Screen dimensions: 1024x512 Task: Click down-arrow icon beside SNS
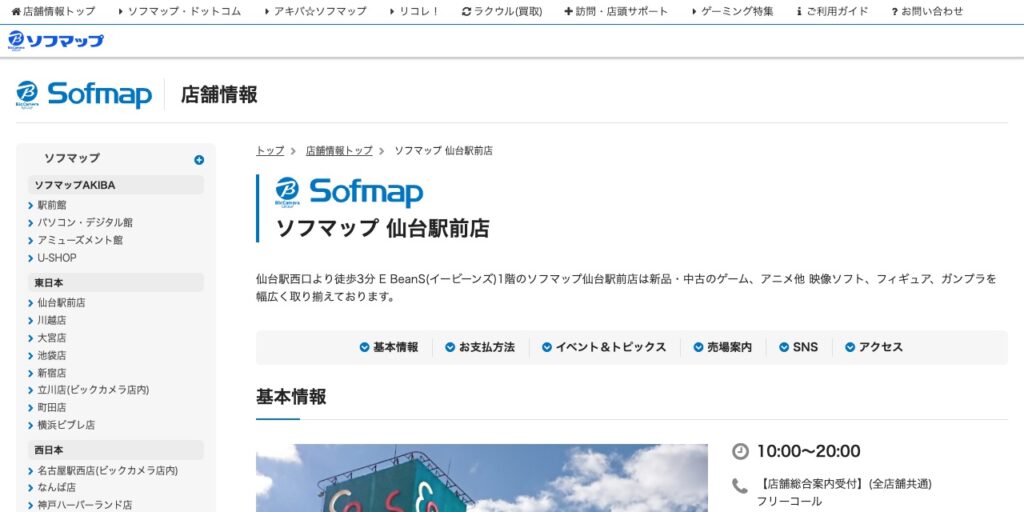784,347
